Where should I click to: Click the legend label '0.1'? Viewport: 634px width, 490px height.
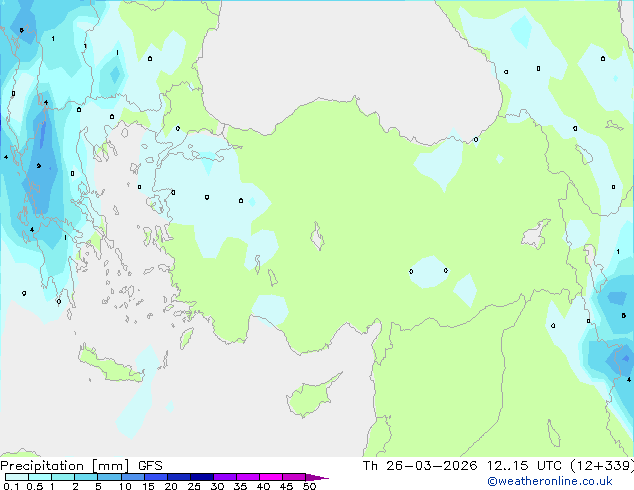click(11, 486)
